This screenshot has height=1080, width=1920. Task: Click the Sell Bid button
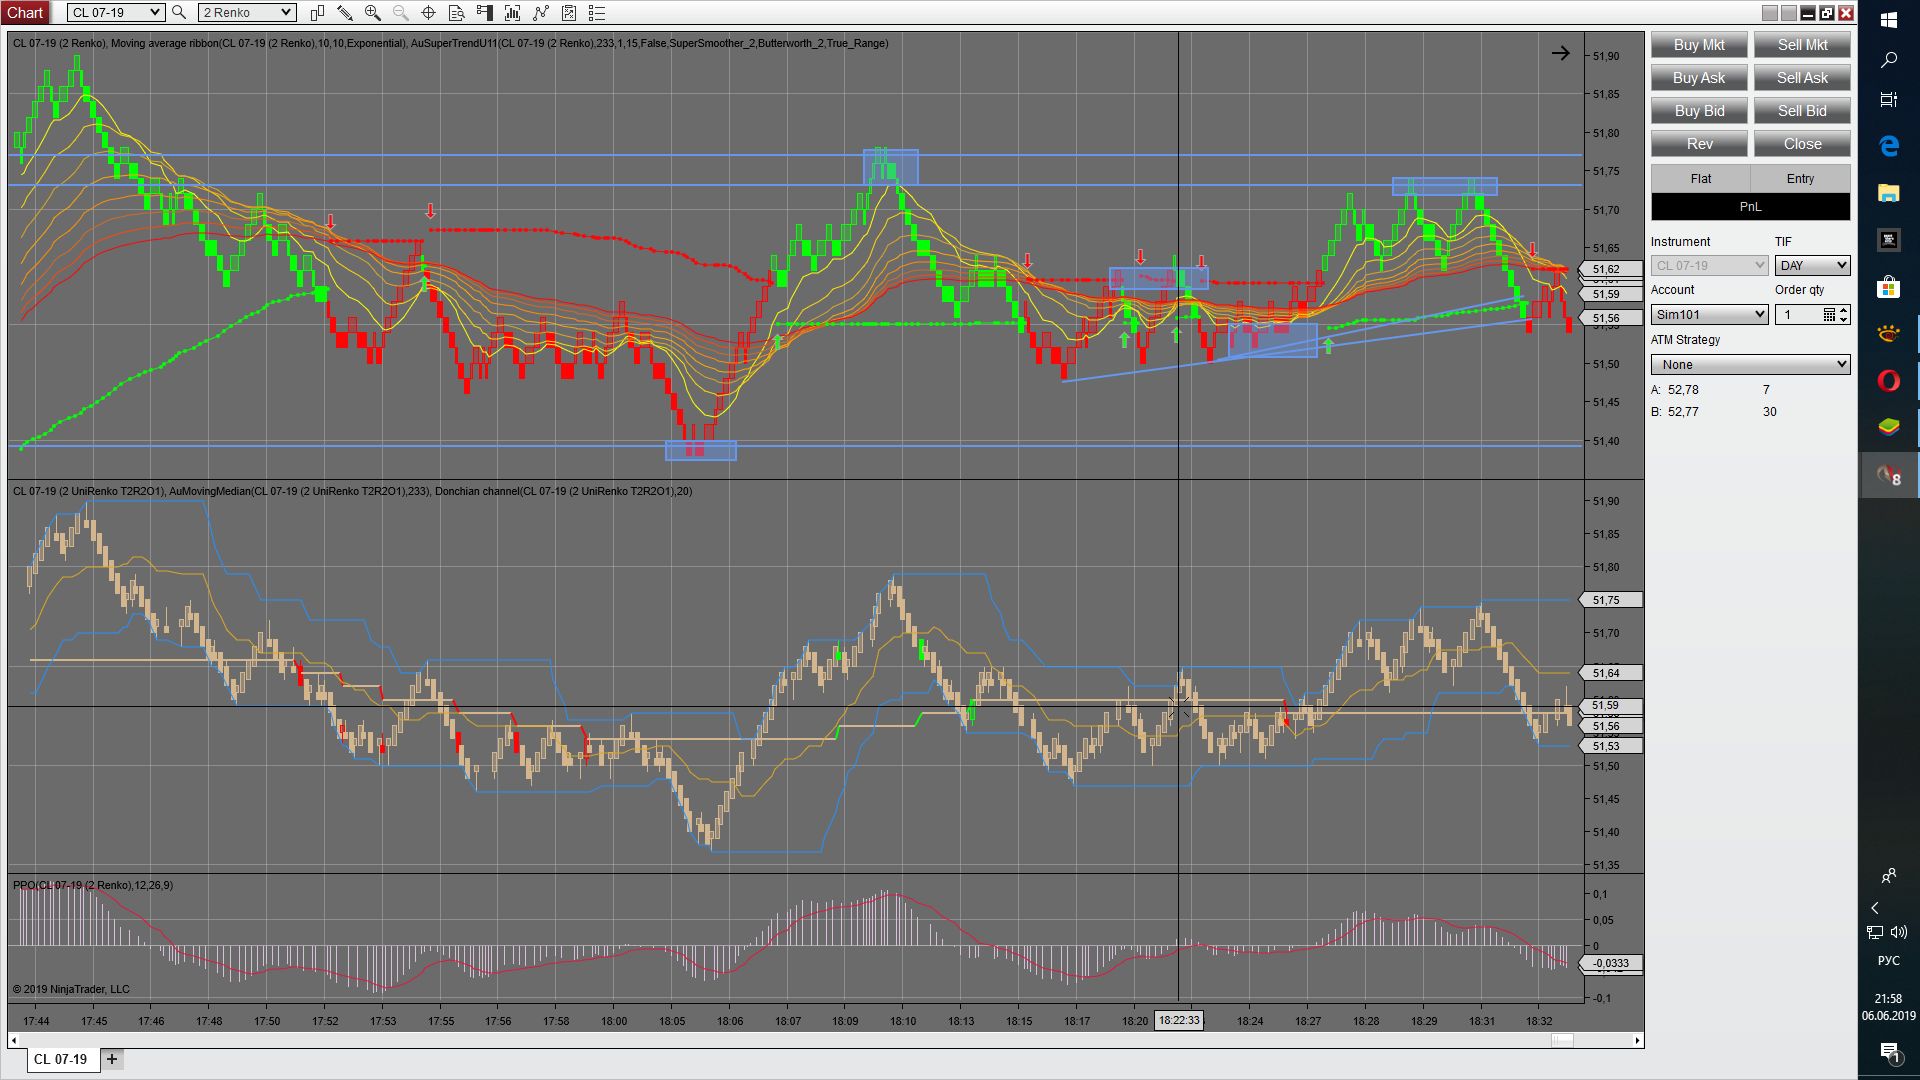1802,111
